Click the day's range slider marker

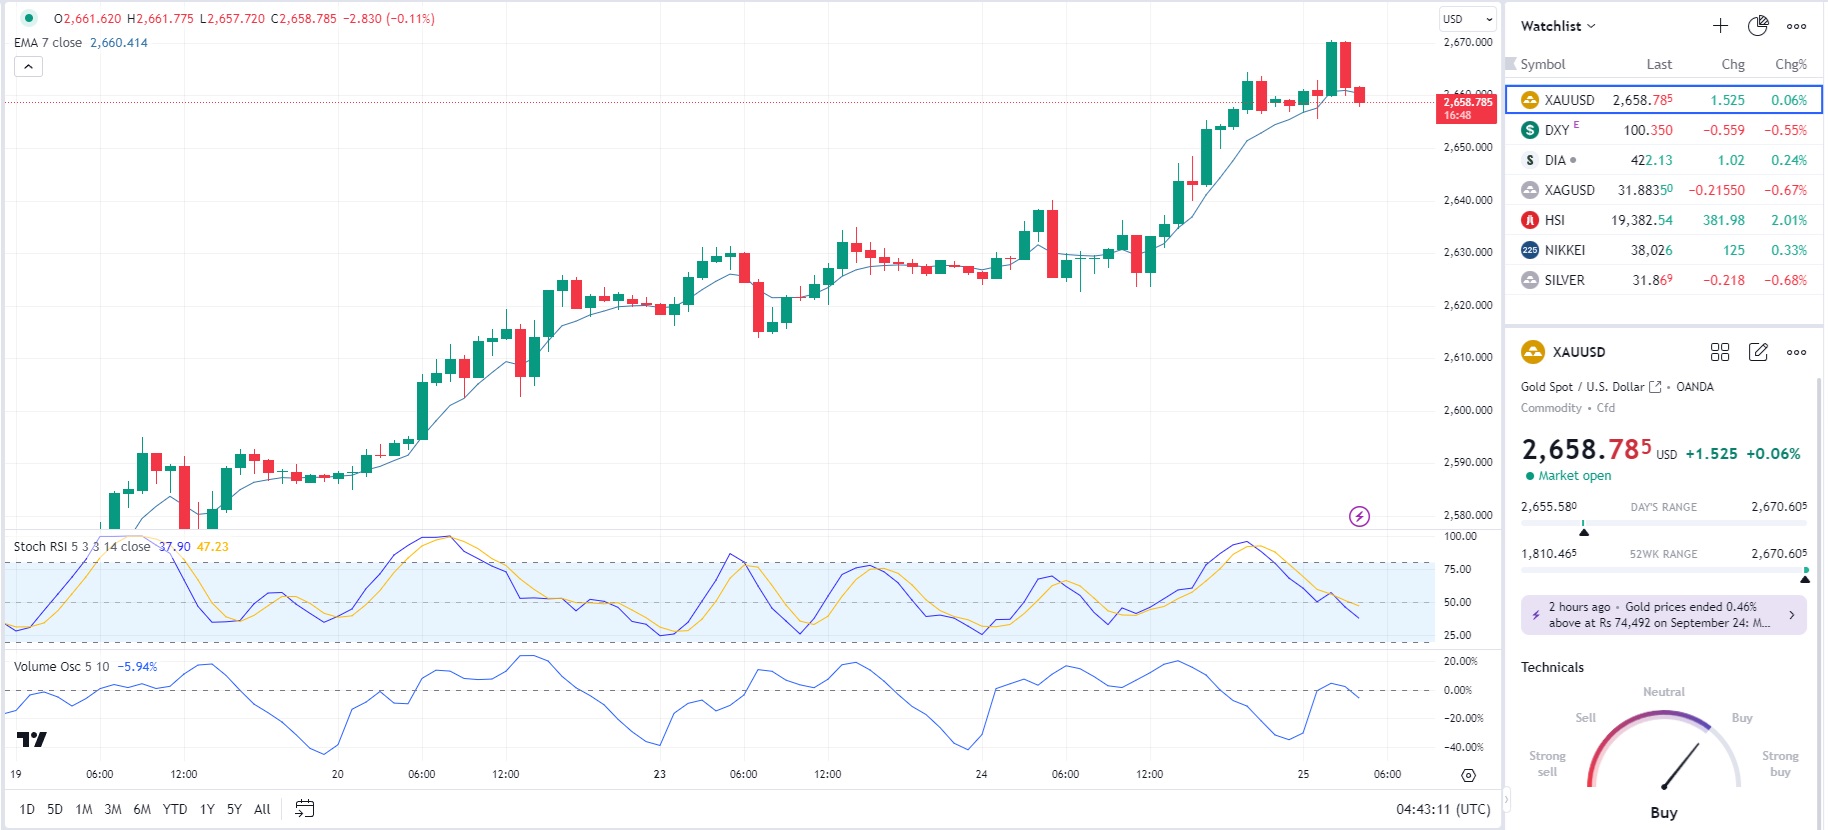[1583, 531]
